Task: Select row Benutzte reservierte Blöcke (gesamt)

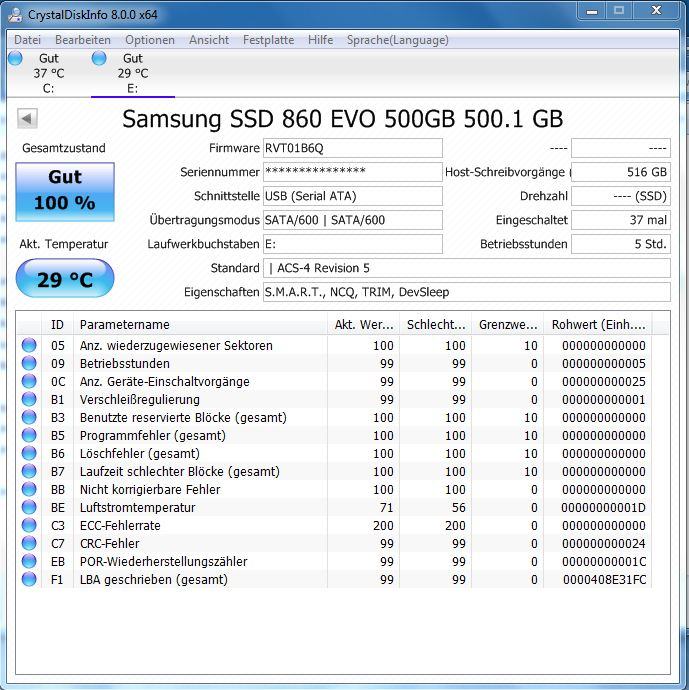Action: tap(334, 418)
